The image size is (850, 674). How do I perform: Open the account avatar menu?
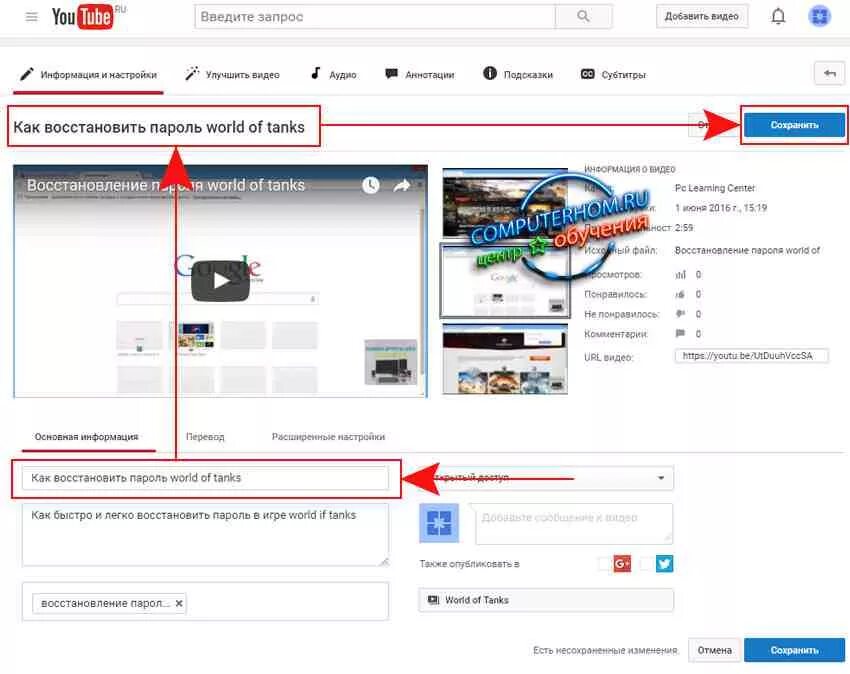click(819, 16)
